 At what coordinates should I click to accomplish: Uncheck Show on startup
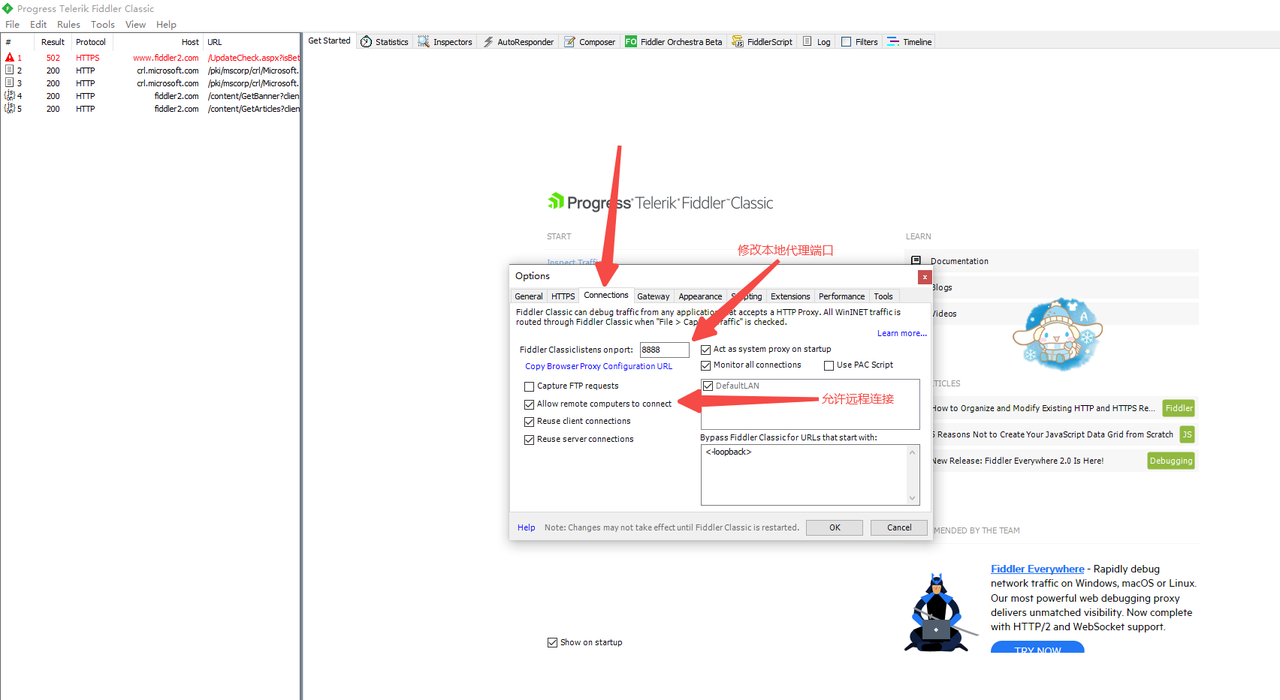tap(552, 642)
